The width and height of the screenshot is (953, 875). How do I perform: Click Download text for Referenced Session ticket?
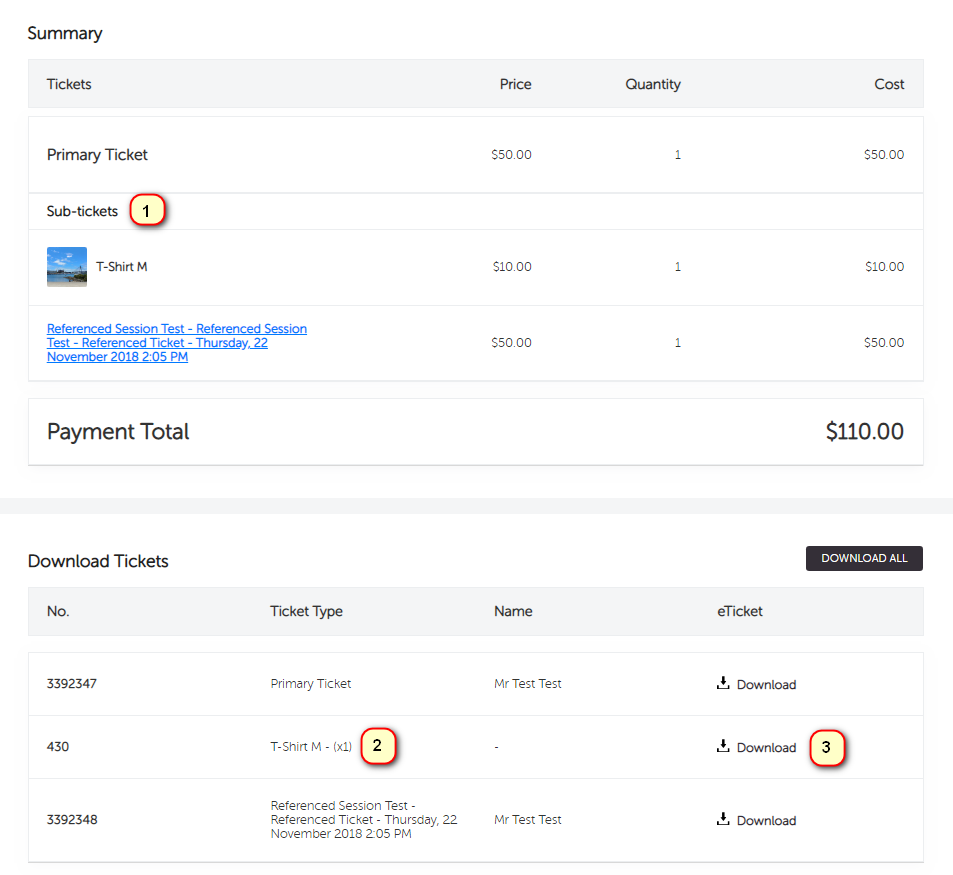tap(766, 820)
